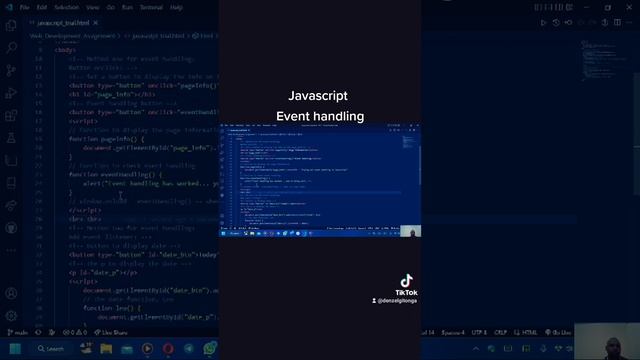Image resolution: width=640 pixels, height=360 pixels.
Task: Open the Run and Debug icon
Action: point(11,93)
